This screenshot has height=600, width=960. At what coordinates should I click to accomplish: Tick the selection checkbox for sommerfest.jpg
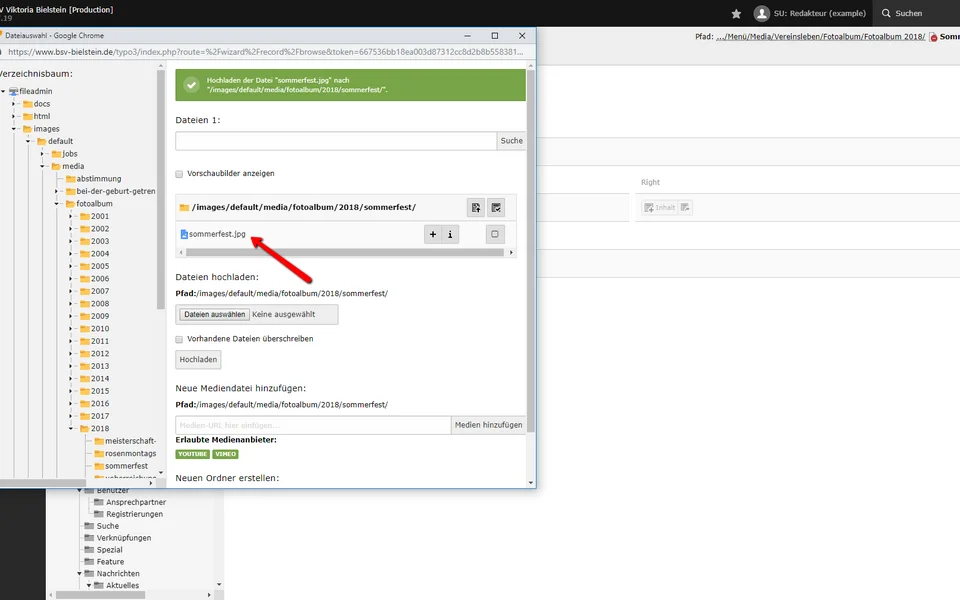tap(496, 235)
